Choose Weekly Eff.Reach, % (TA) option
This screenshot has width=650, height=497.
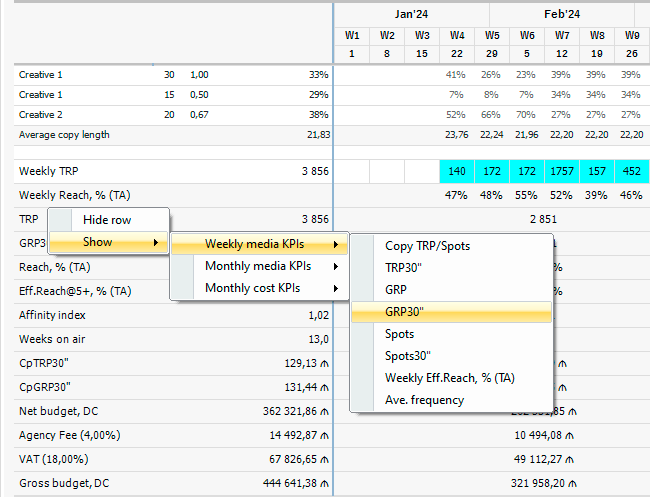[x=451, y=378]
